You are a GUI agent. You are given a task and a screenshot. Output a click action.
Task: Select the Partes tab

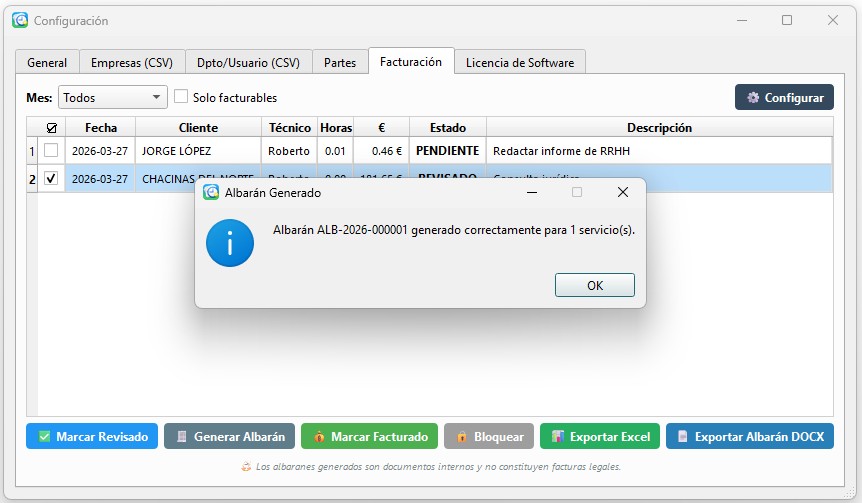[x=340, y=62]
